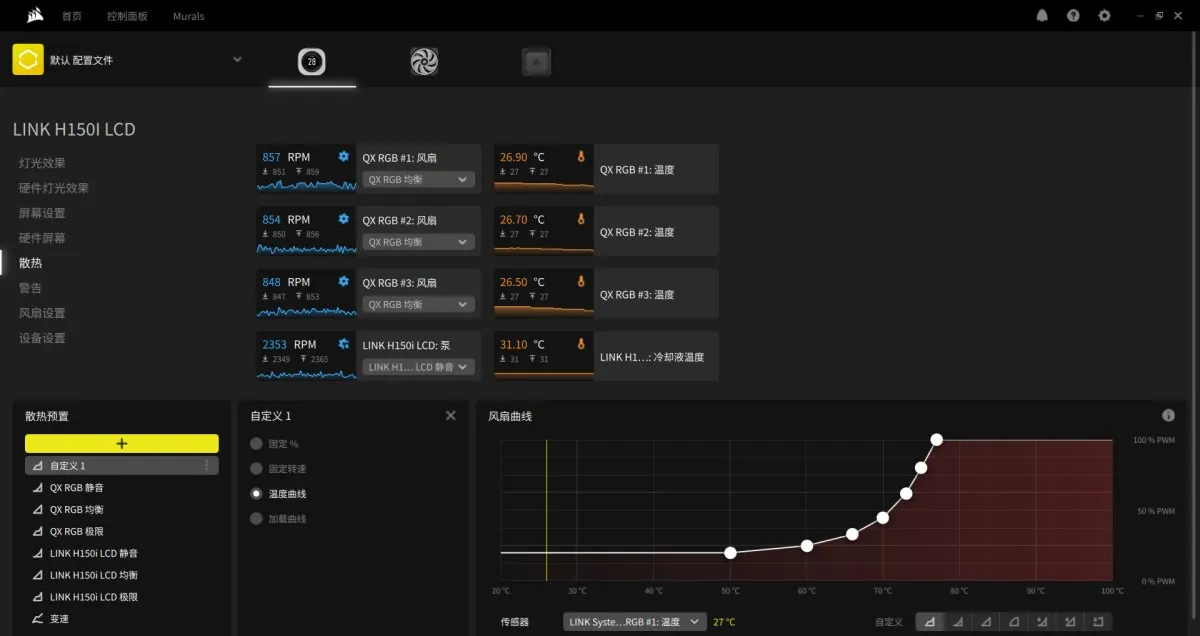1200x636 pixels.
Task: Select the 固定转速 radio option
Action: [x=256, y=468]
